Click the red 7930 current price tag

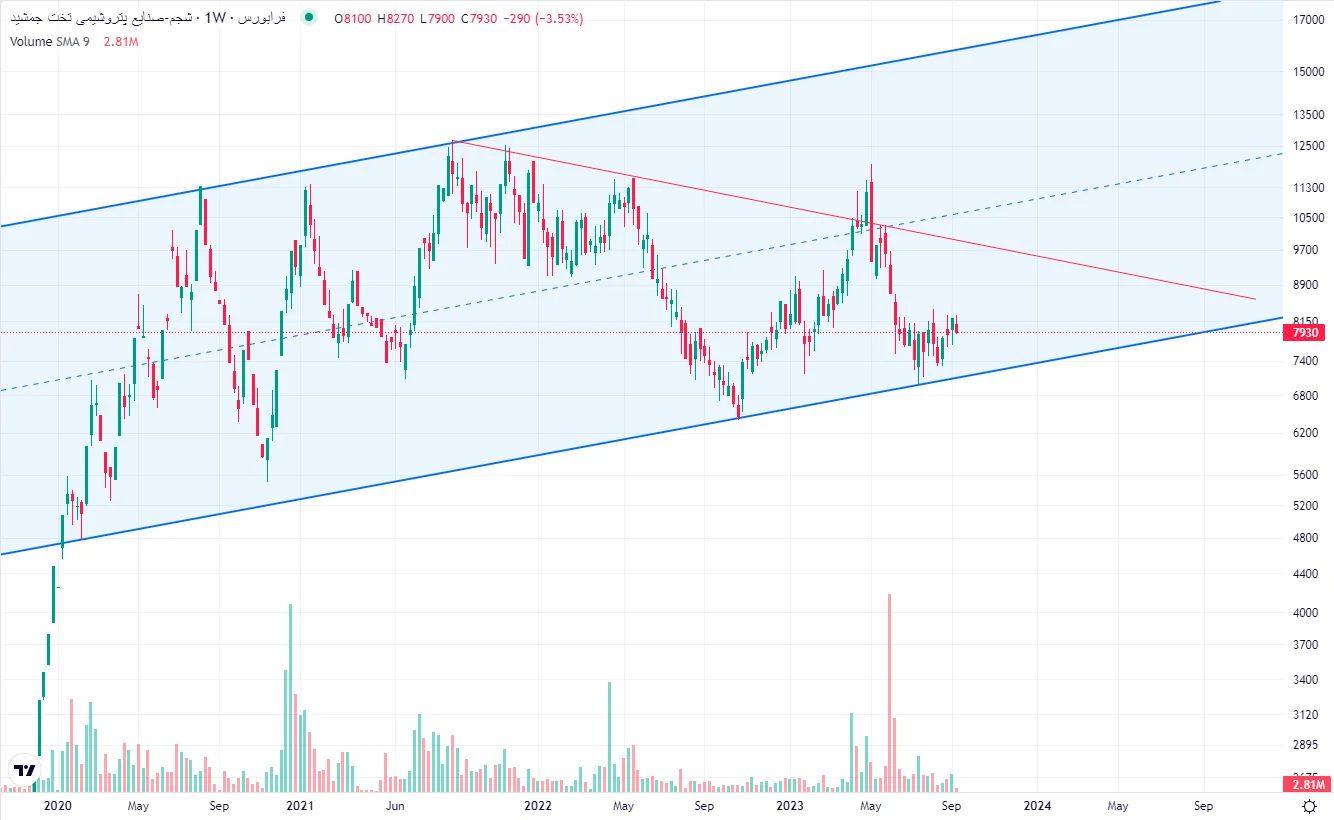(1303, 333)
